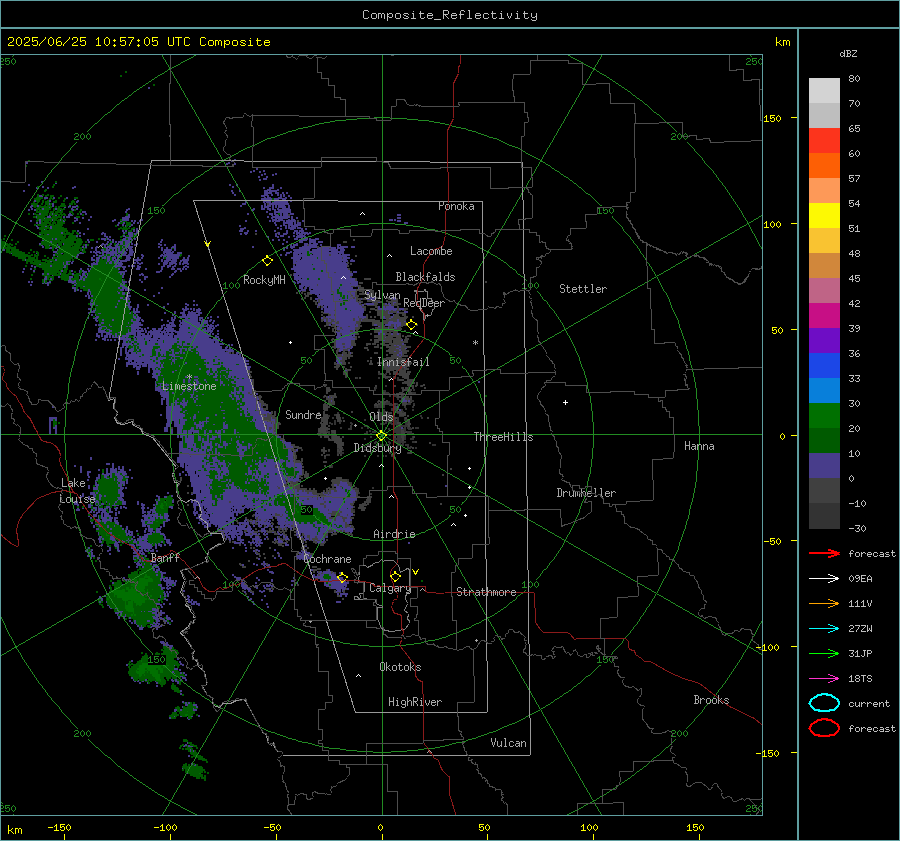
Task: Click the Ponoka label
Action: pyautogui.click(x=456, y=206)
